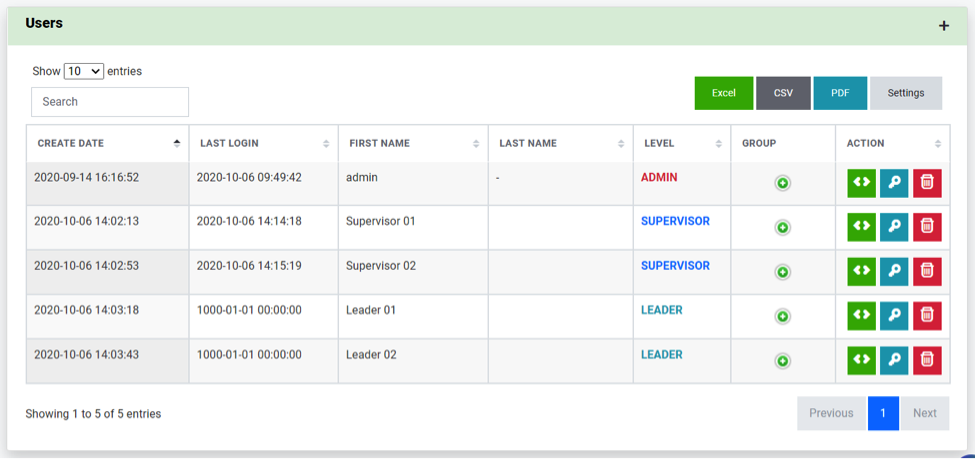975x459 pixels.
Task: Sort by Create Date column
Action: click(x=108, y=143)
